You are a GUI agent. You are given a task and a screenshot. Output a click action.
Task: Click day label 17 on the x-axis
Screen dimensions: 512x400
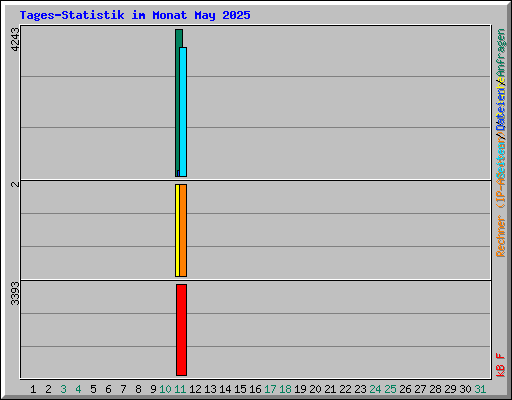click(270, 389)
